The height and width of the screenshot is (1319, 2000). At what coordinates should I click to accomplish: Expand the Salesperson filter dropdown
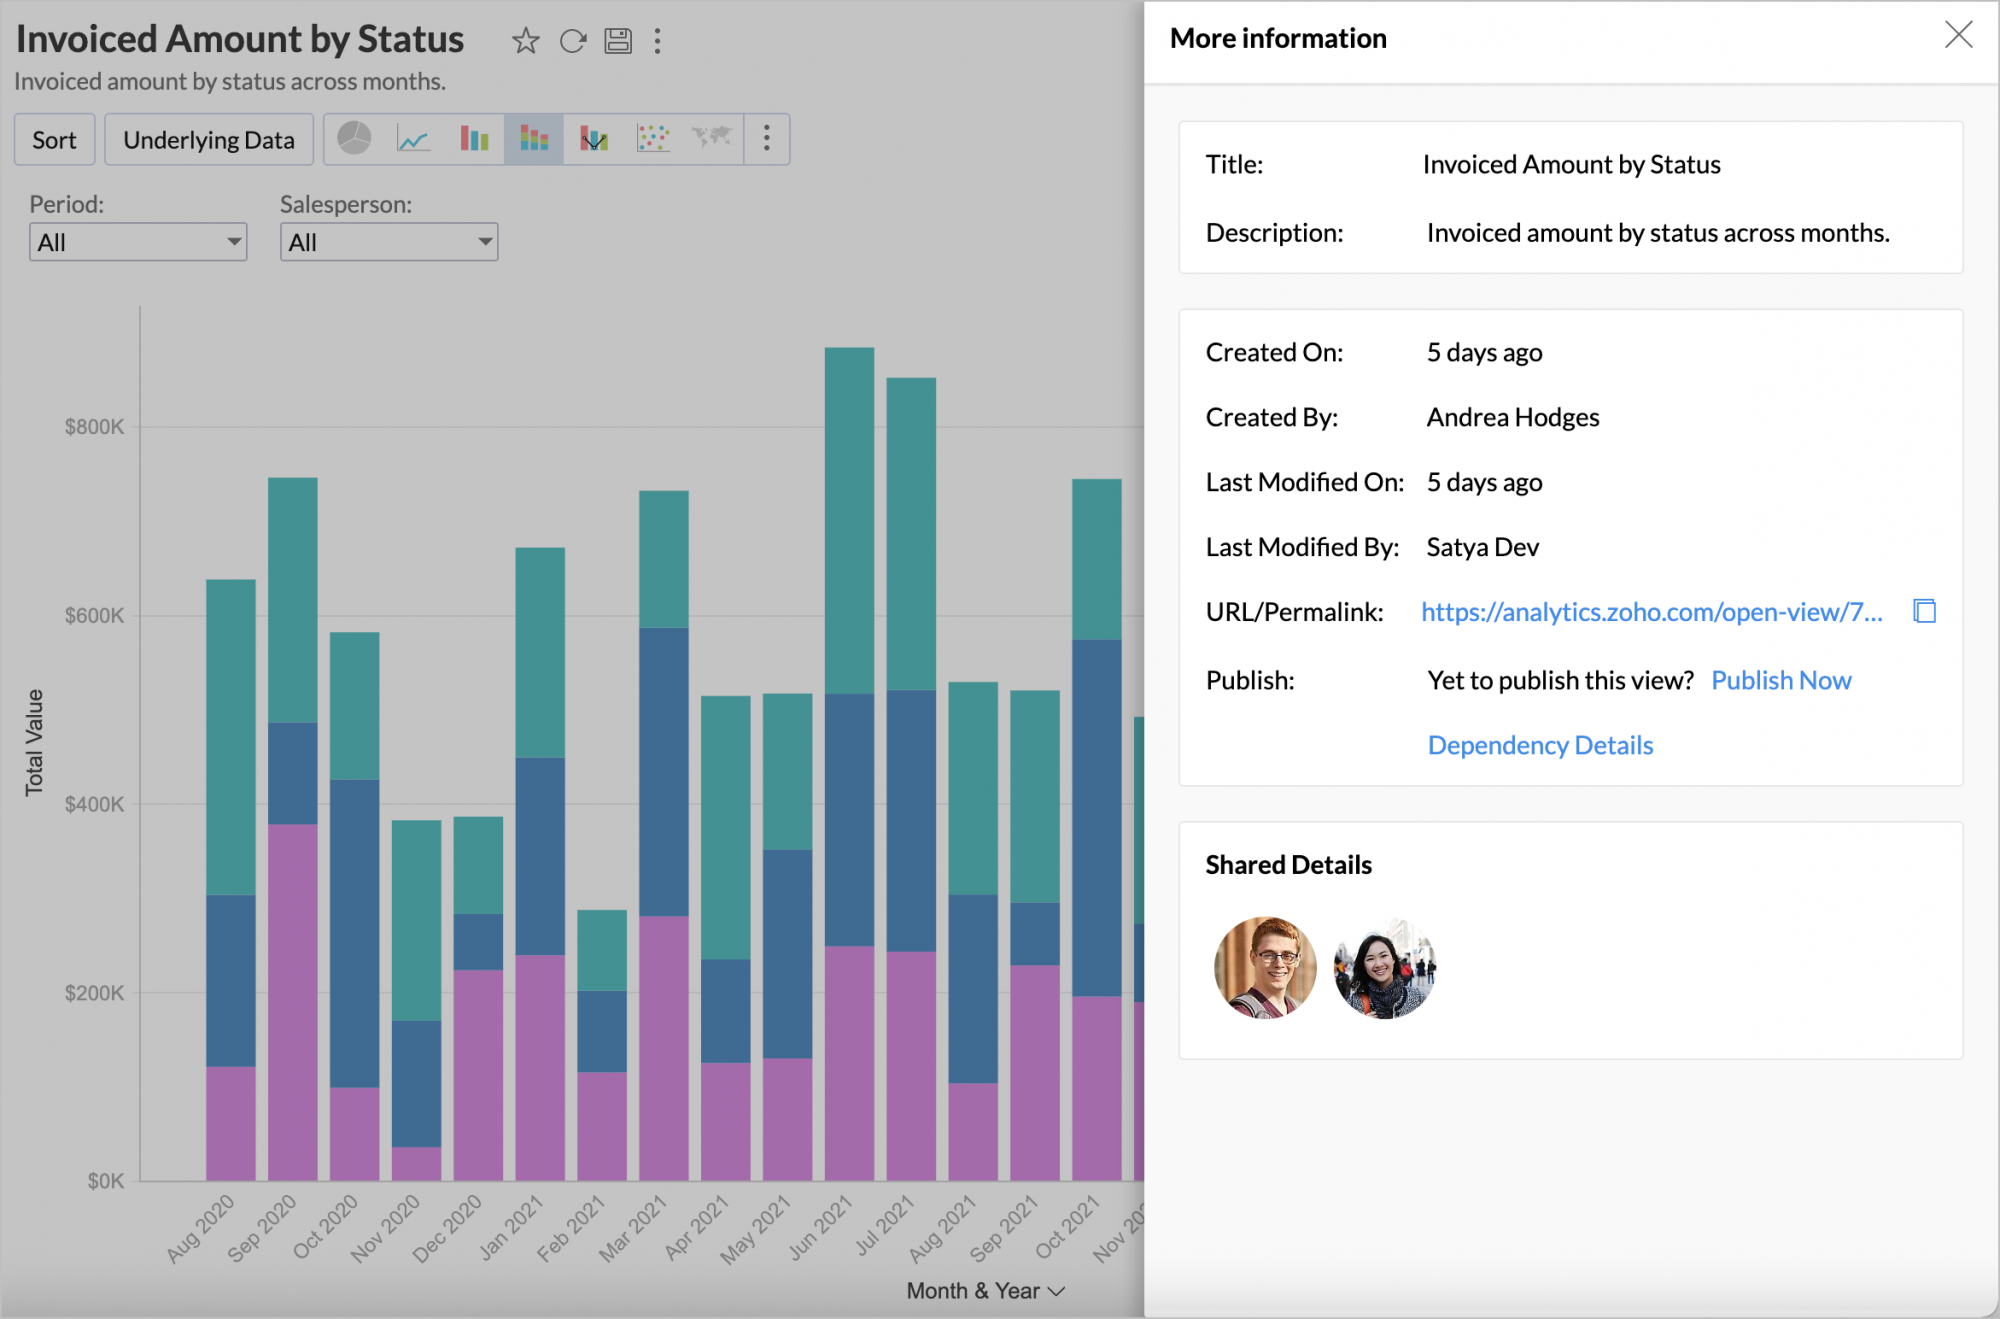388,241
